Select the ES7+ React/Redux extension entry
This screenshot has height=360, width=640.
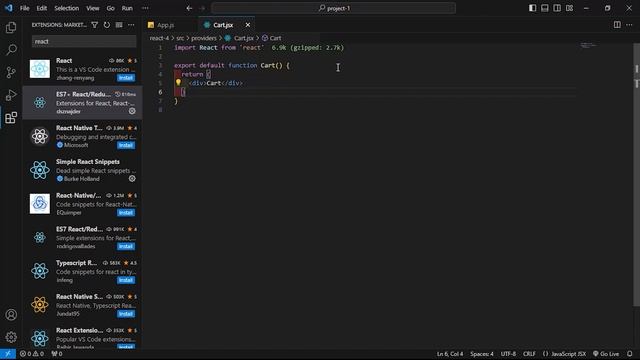click(82, 102)
